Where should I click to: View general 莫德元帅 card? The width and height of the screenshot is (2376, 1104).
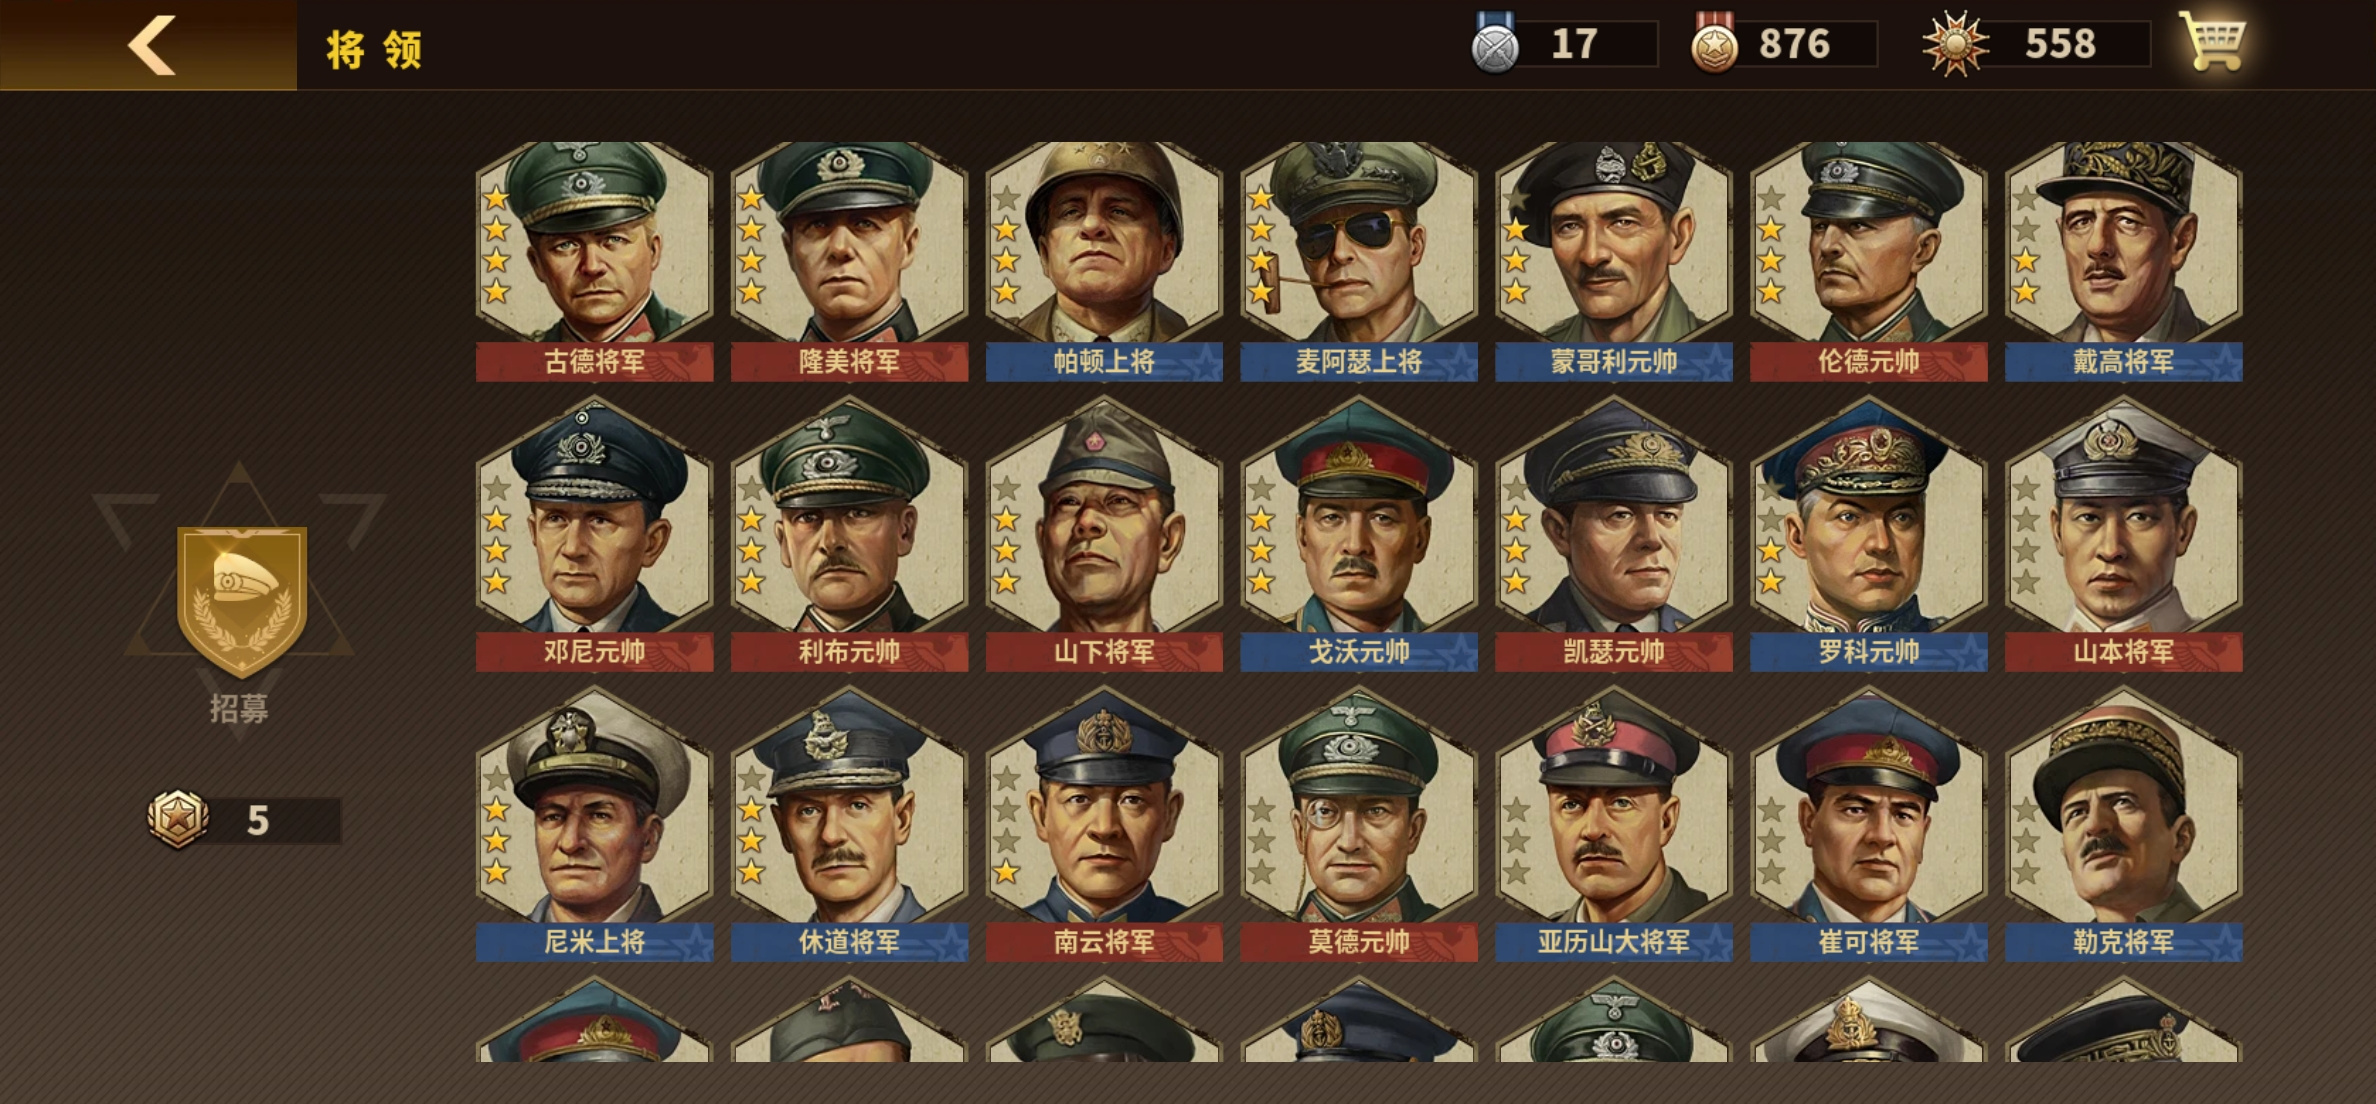click(1359, 824)
